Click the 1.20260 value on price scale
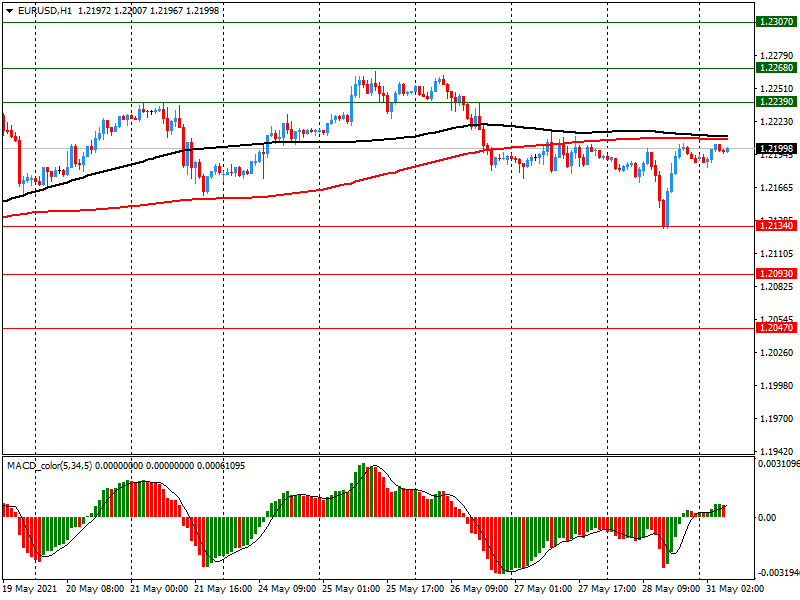Screen dimensions: 800x600 click(777, 353)
